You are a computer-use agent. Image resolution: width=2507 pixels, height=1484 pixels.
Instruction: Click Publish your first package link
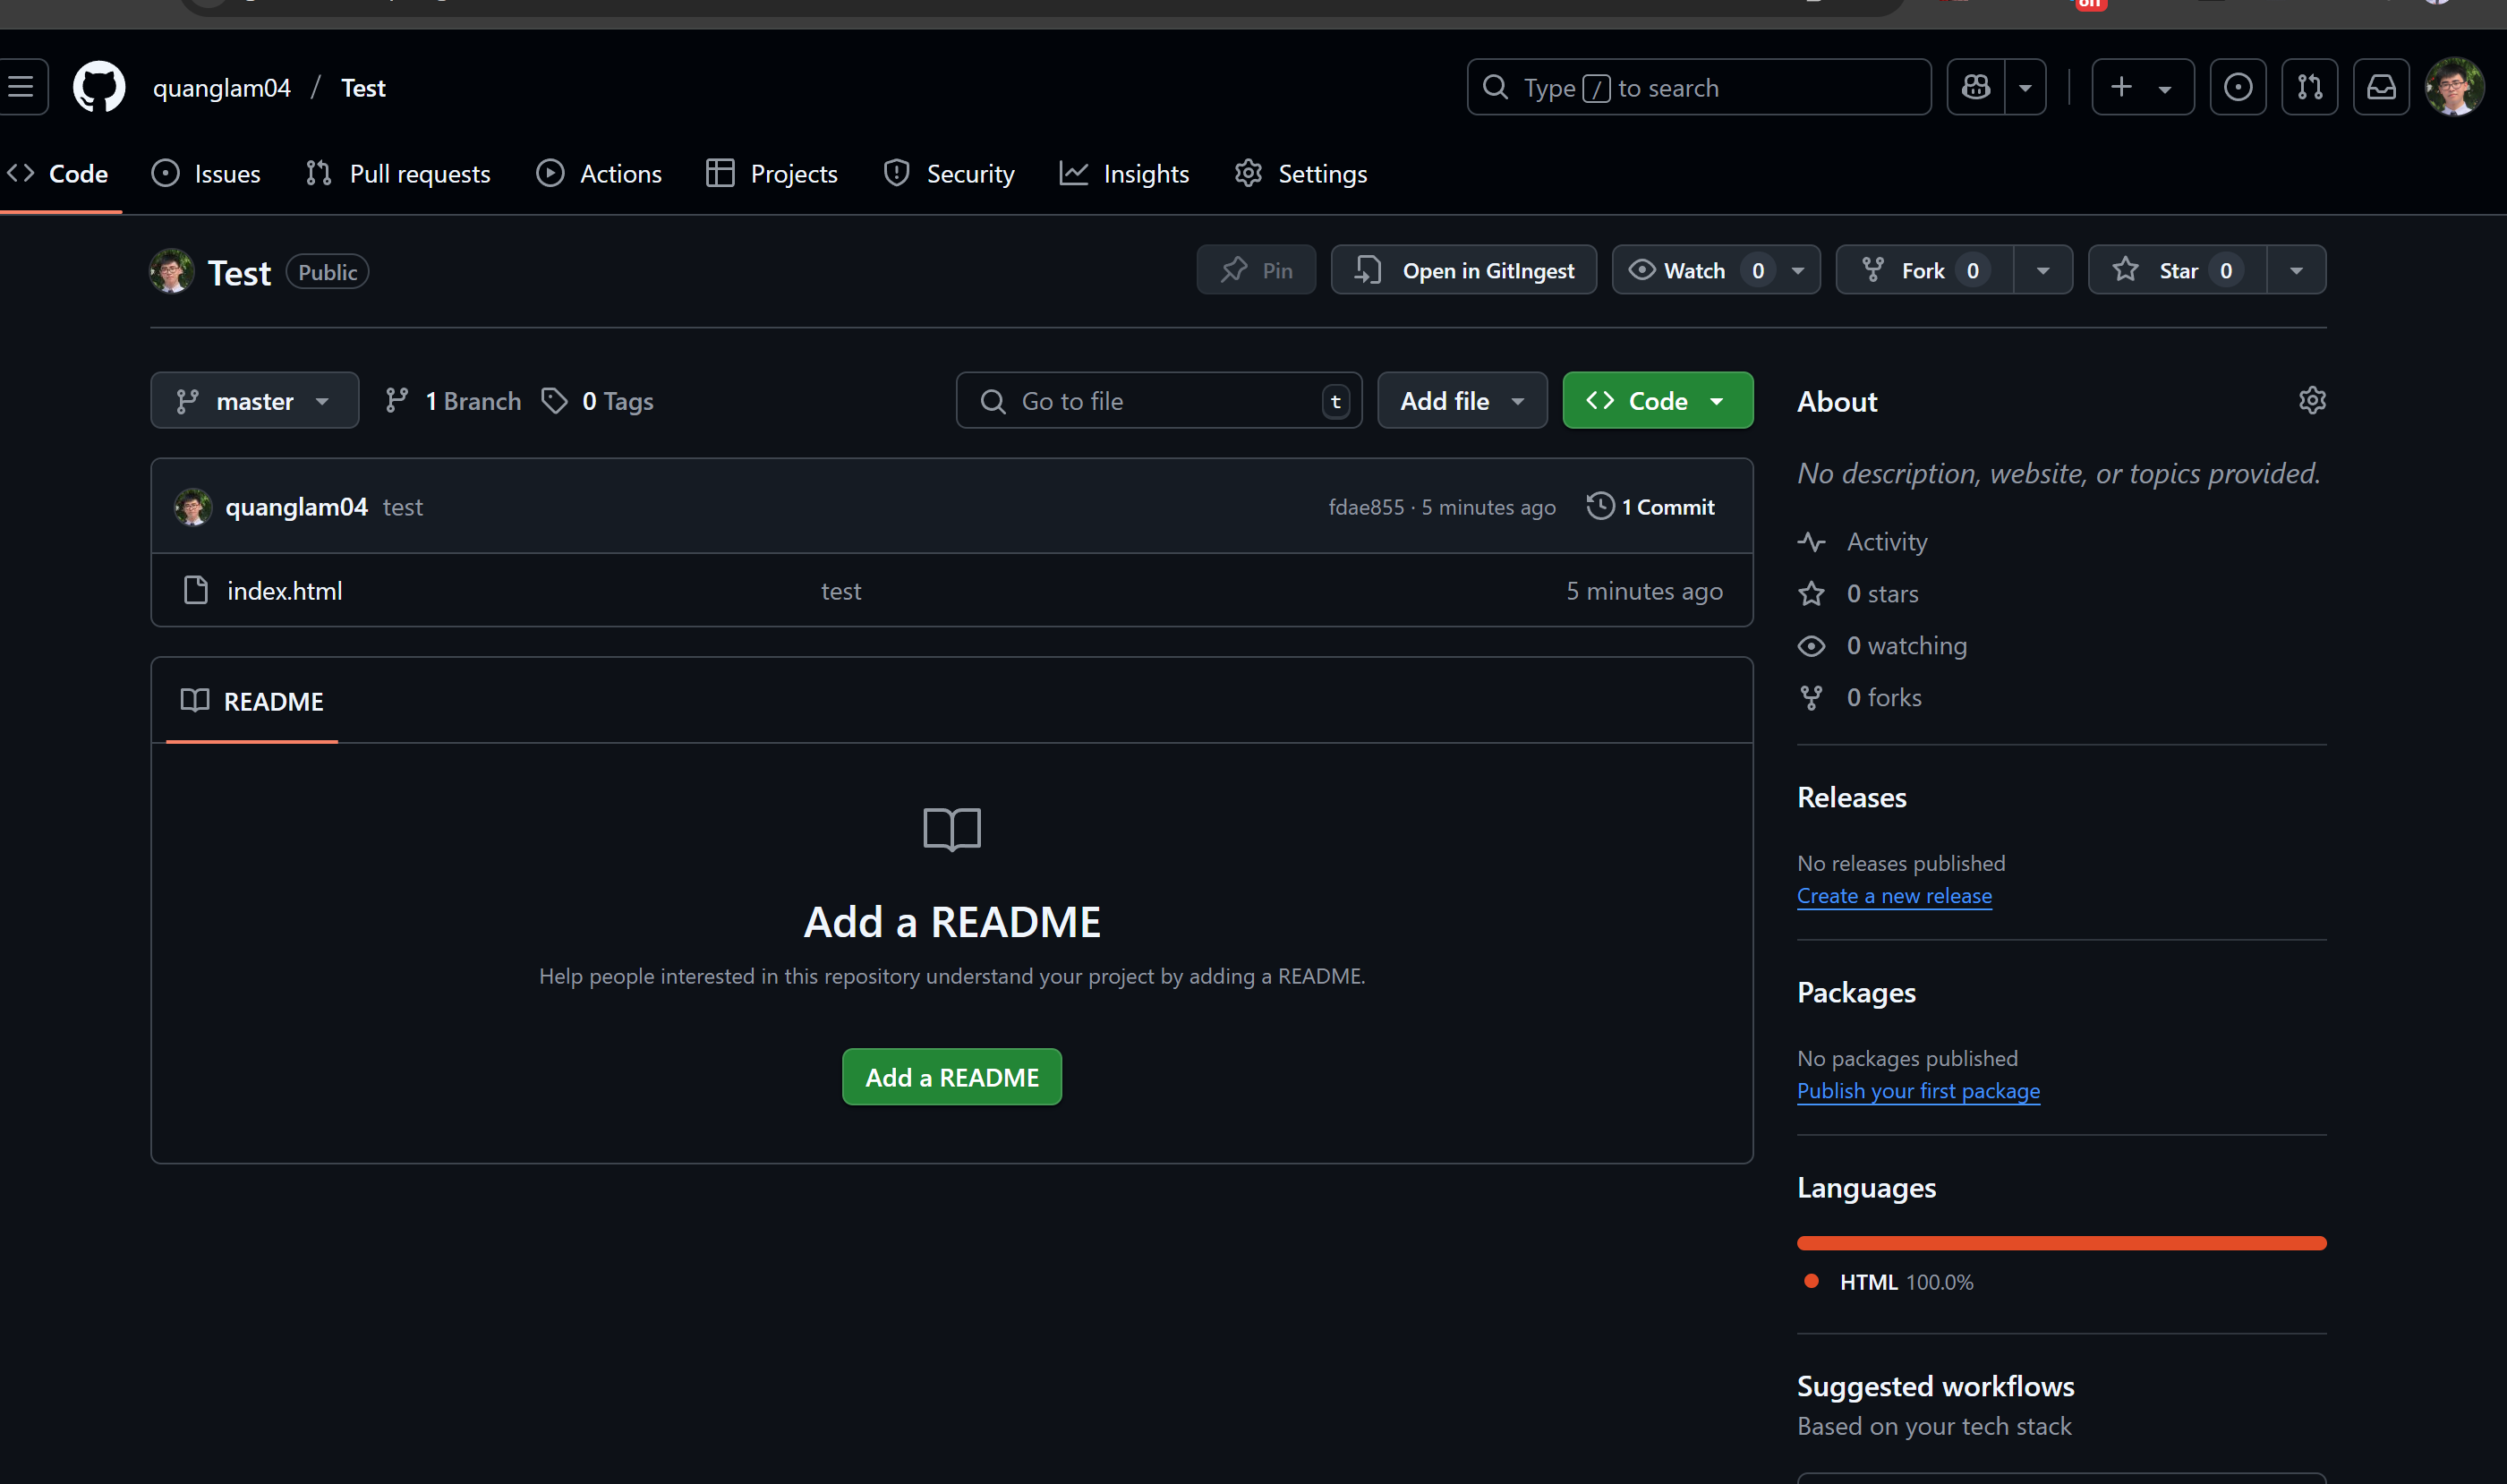click(x=1919, y=1091)
